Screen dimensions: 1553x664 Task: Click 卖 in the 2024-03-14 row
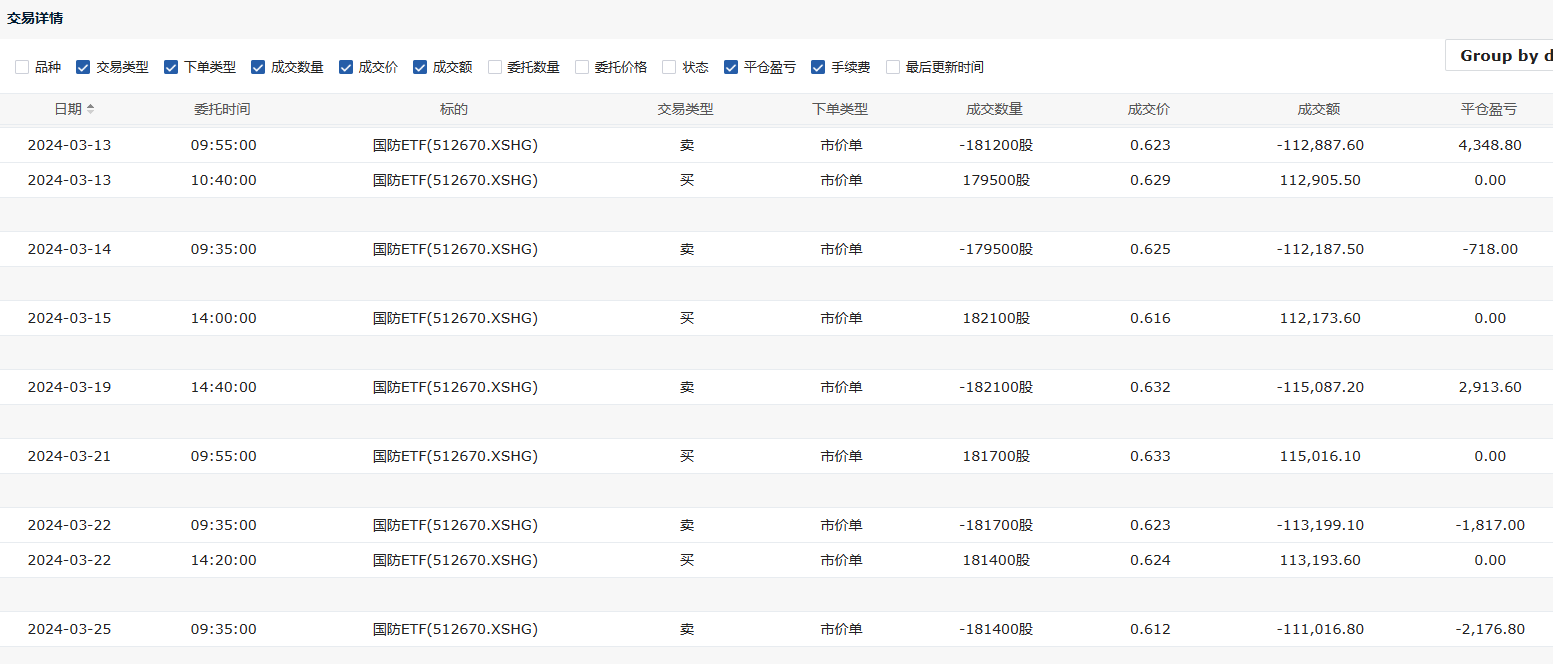[x=687, y=249]
